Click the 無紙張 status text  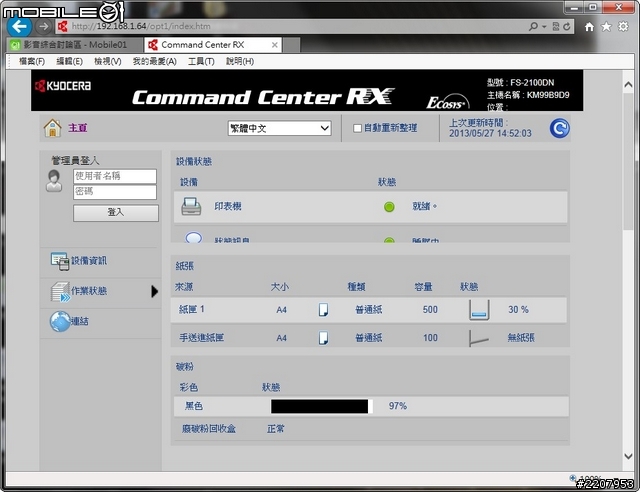tap(521, 338)
